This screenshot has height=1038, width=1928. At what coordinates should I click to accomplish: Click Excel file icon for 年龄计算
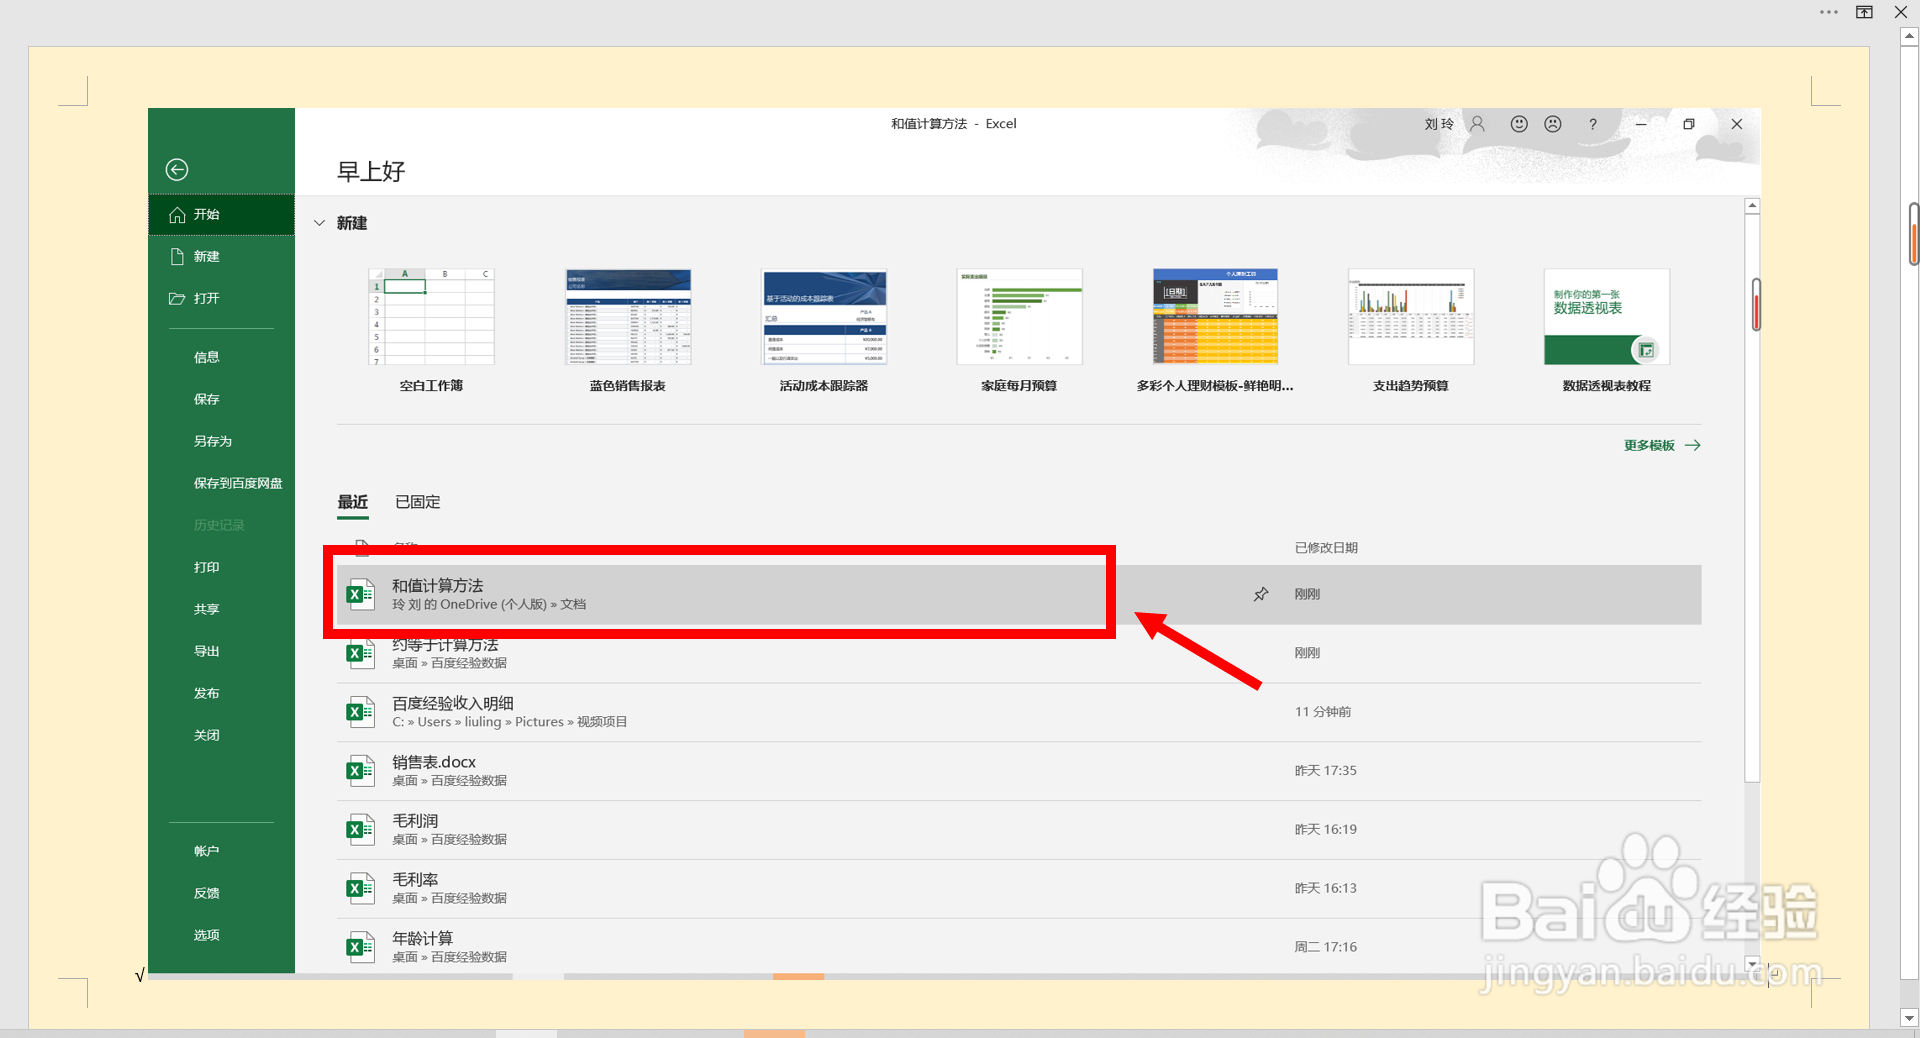click(x=360, y=947)
